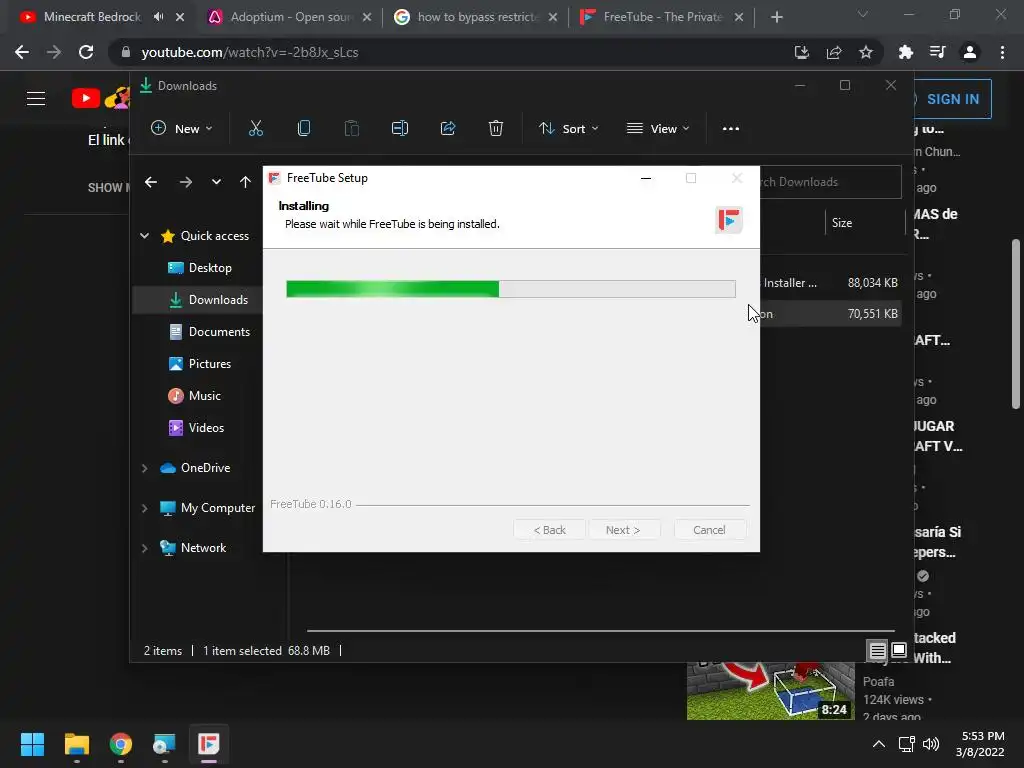Open the Chrome media control icon
Image resolution: width=1024 pixels, height=768 pixels.
pos(938,52)
